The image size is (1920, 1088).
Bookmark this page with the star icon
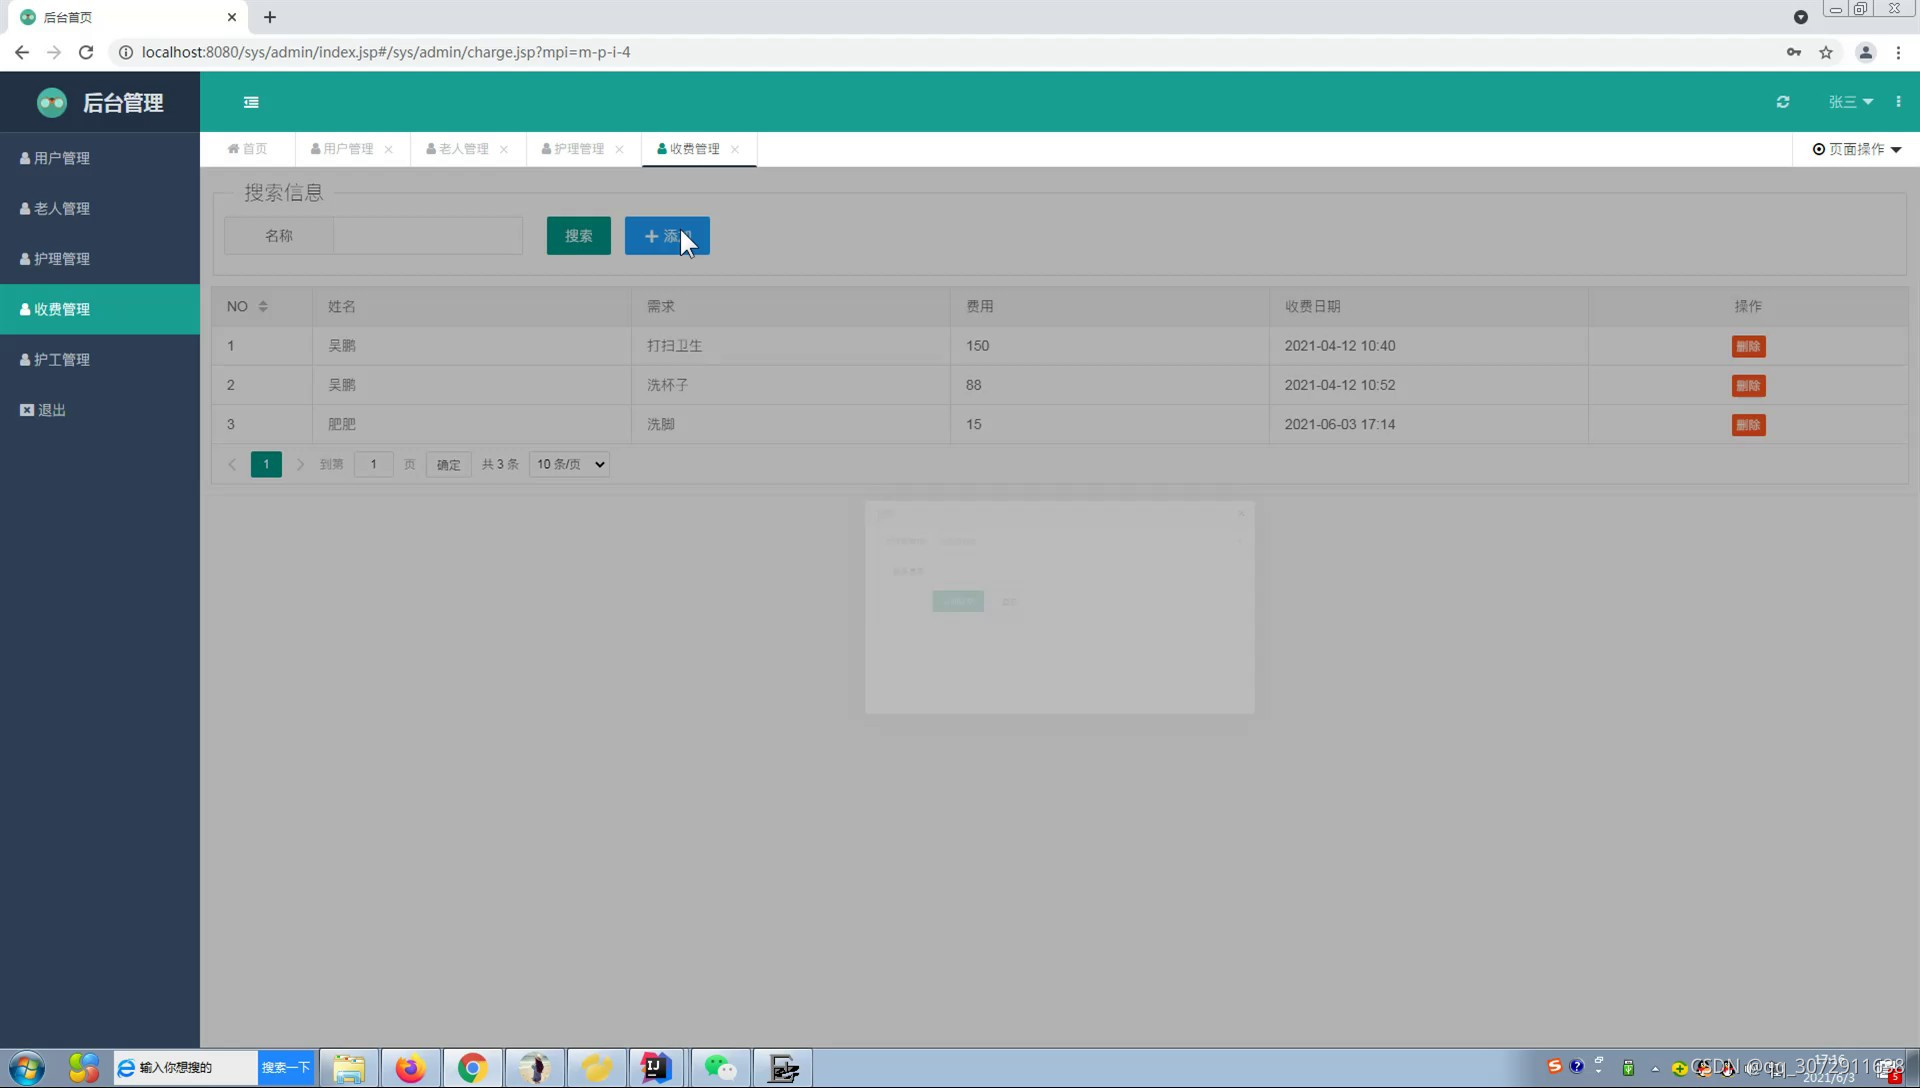(x=1826, y=52)
